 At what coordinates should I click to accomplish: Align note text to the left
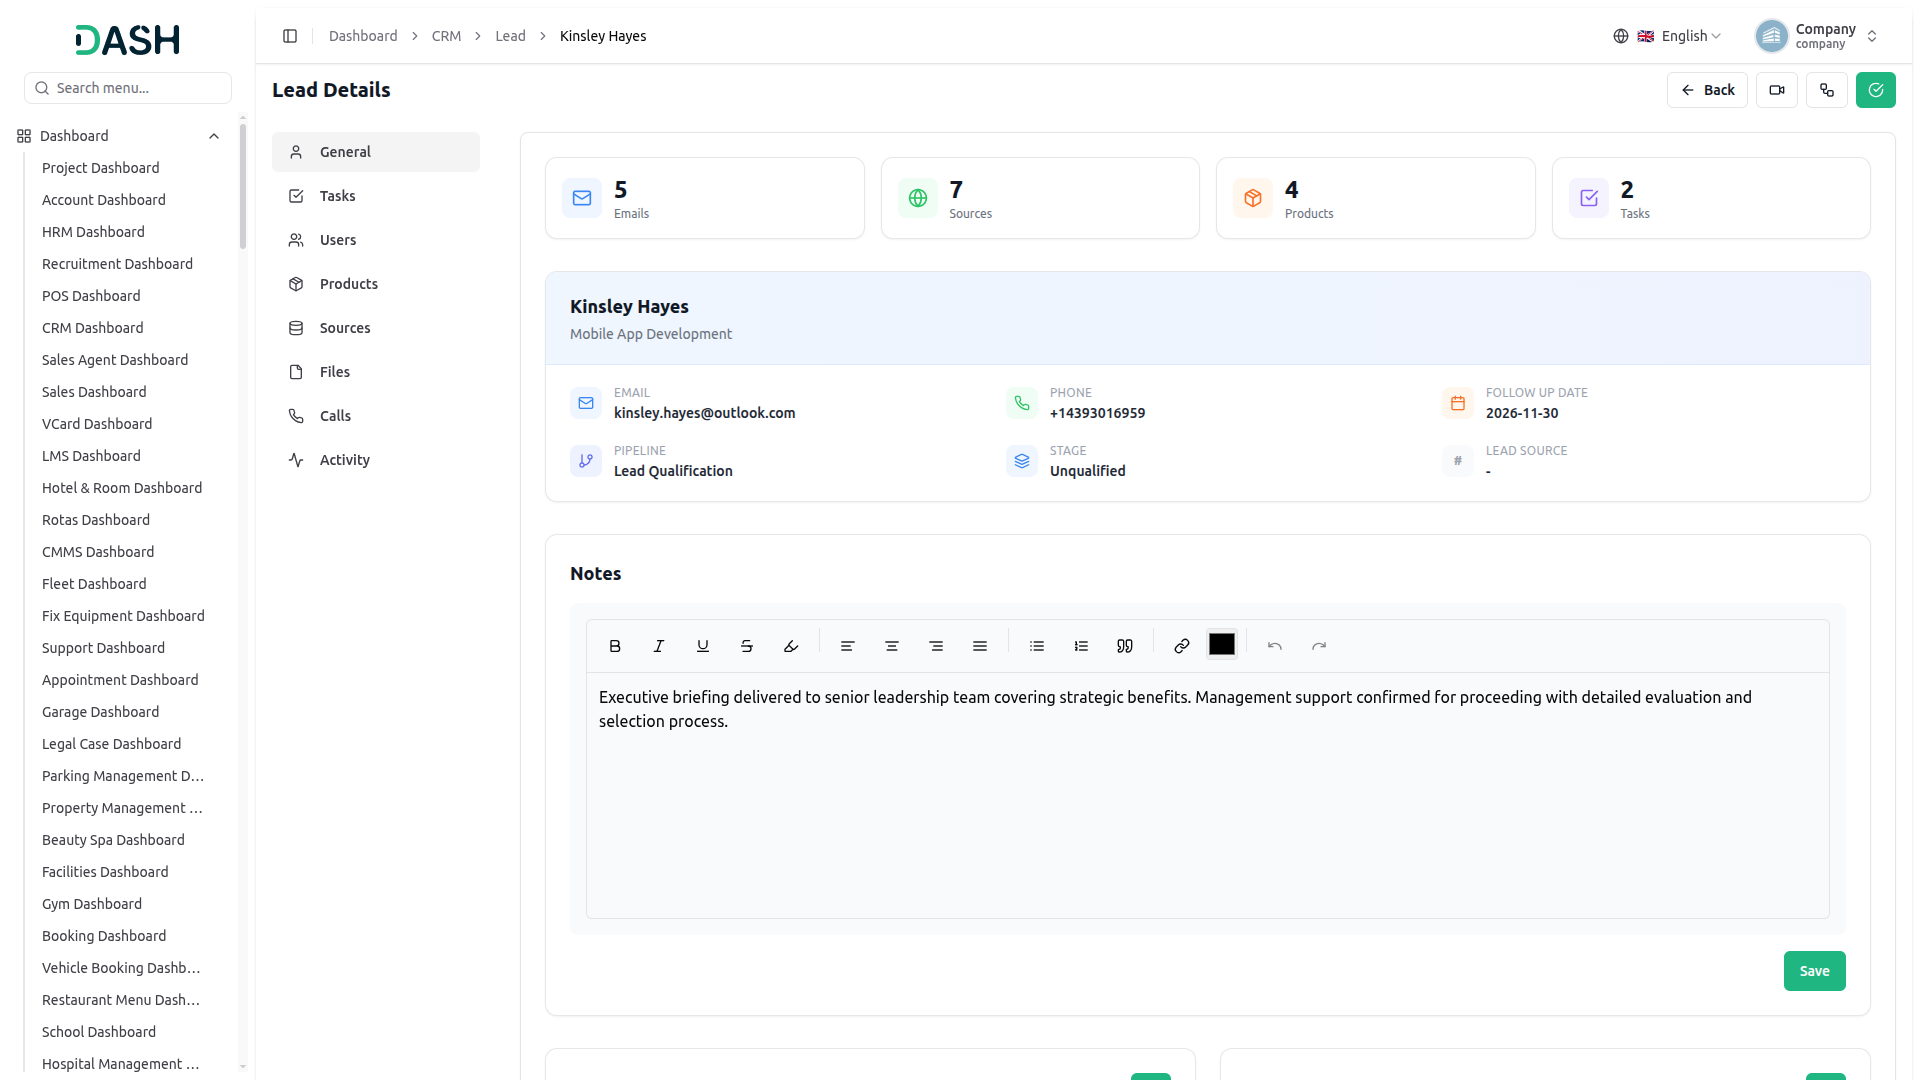pos(848,646)
